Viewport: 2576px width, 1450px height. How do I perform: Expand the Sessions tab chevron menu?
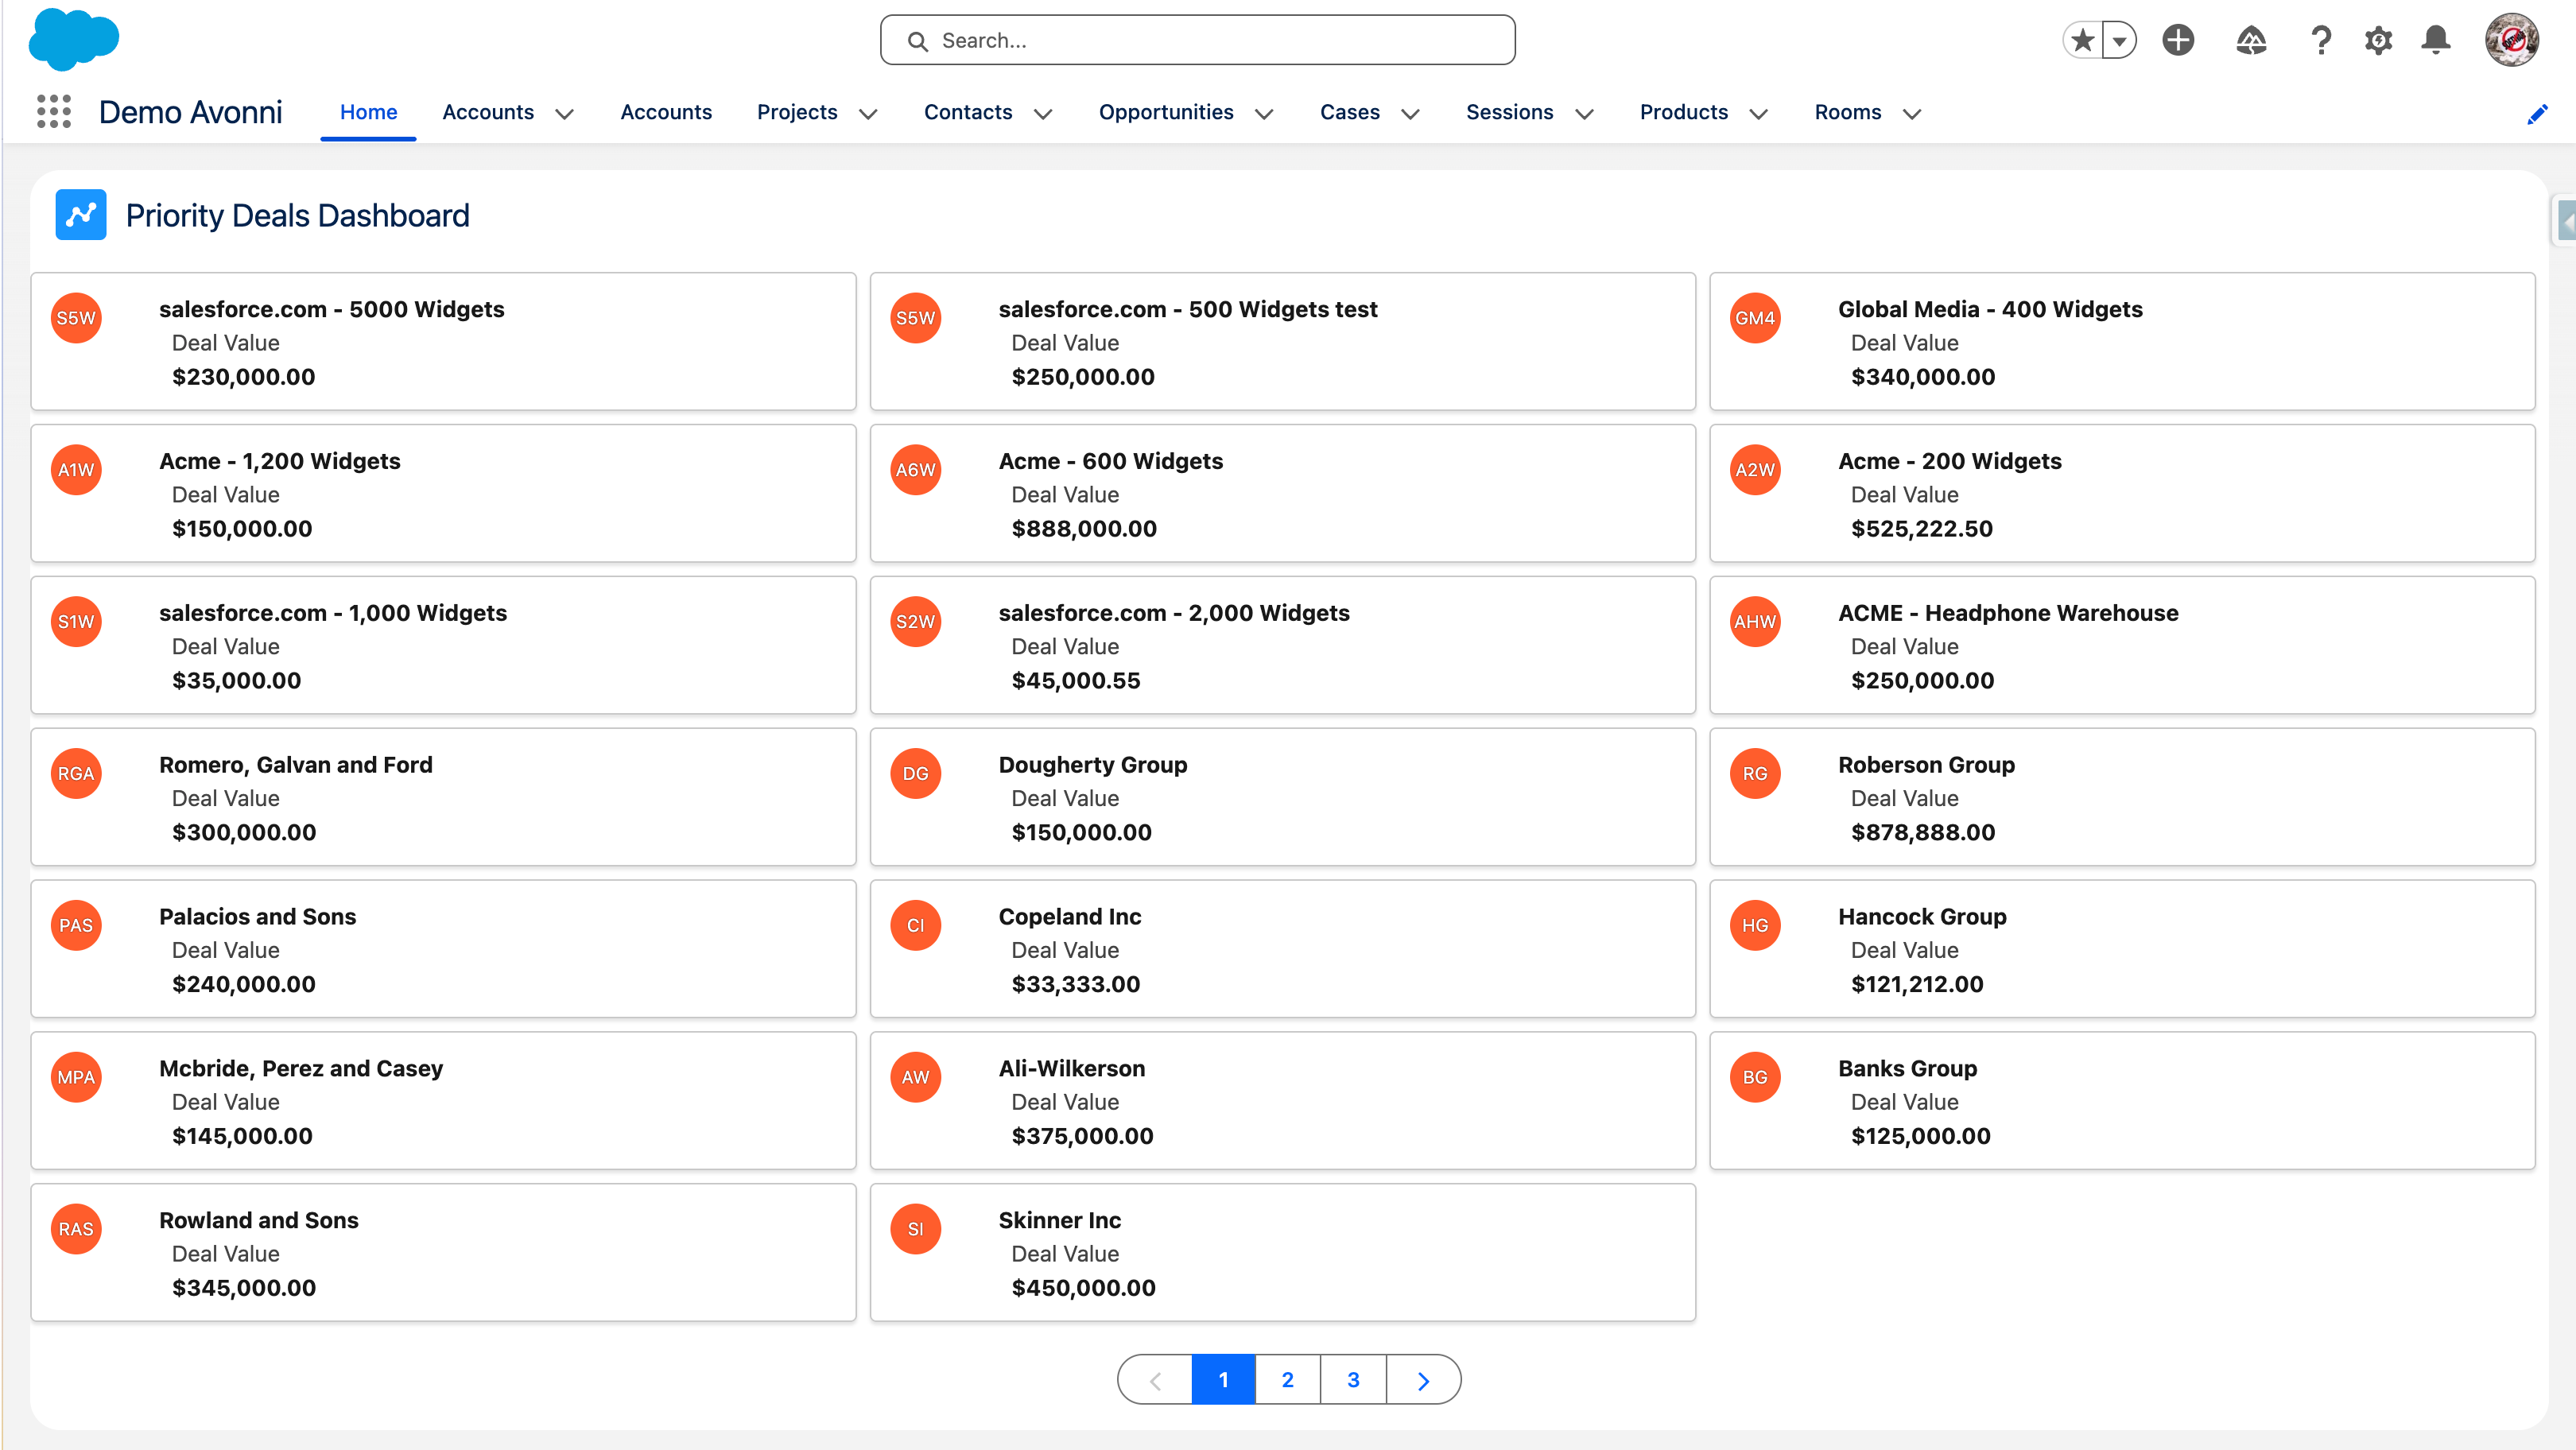pos(1584,114)
